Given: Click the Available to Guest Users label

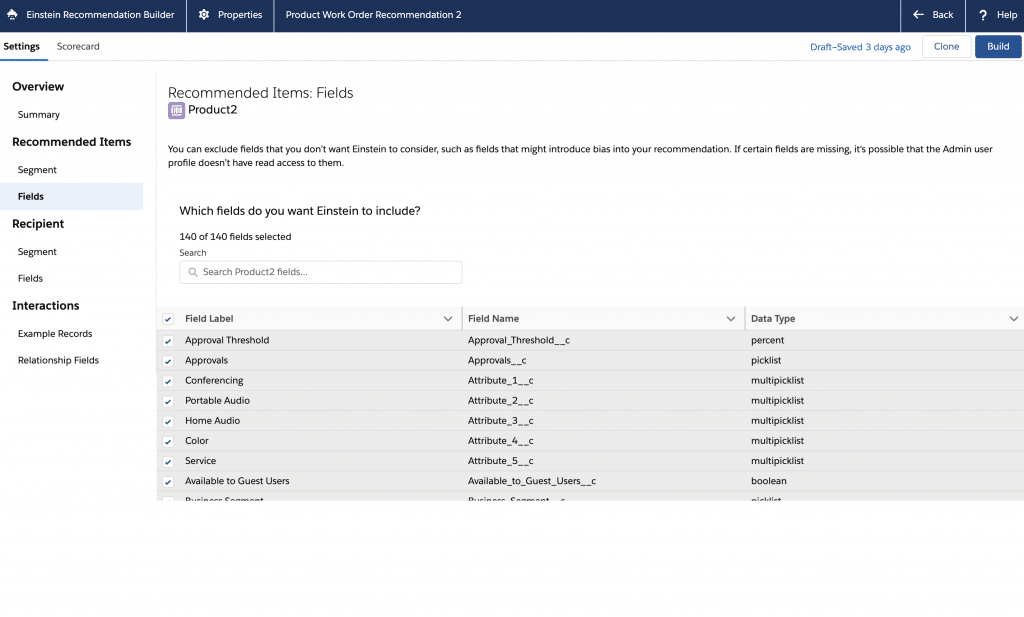Looking at the screenshot, I should coord(237,481).
